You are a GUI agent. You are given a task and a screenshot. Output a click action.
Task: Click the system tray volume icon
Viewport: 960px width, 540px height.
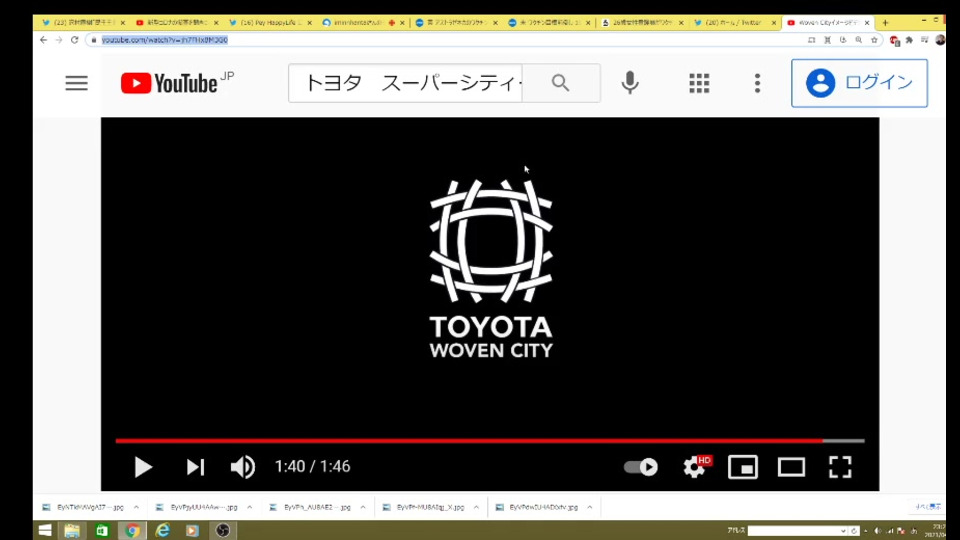pyautogui.click(x=877, y=531)
